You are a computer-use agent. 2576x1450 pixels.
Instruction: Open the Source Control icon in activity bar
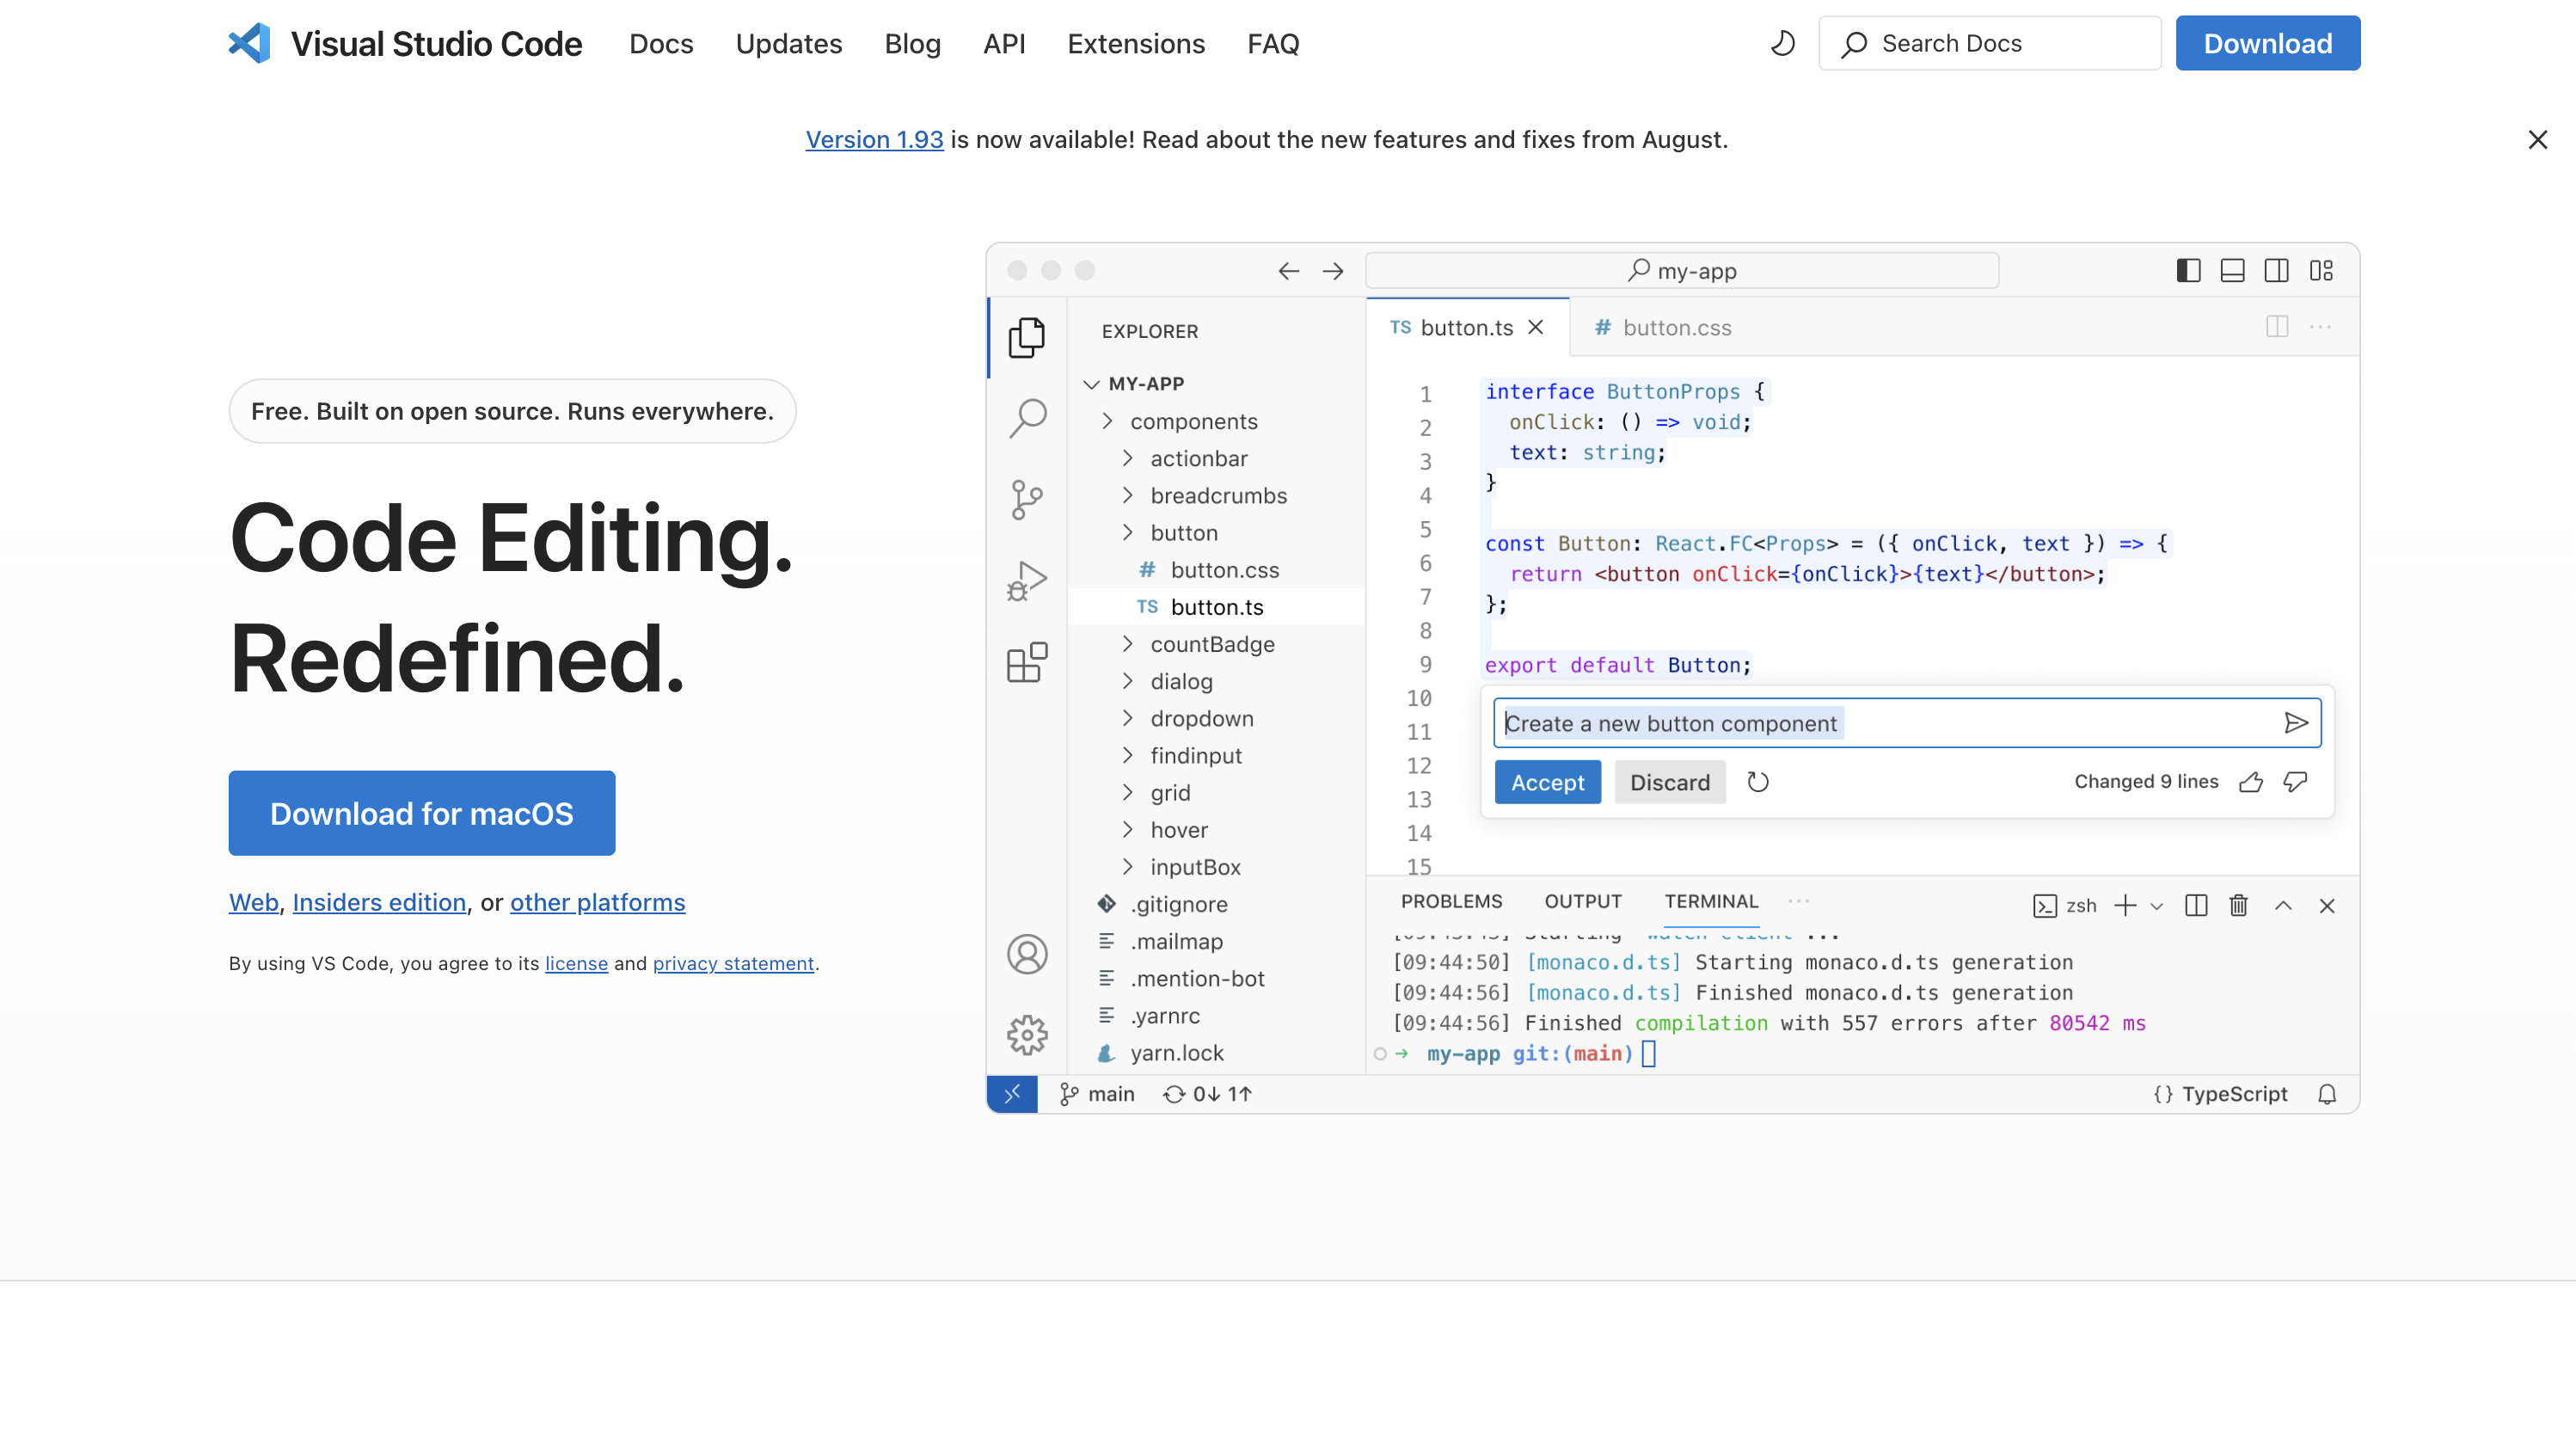1027,500
